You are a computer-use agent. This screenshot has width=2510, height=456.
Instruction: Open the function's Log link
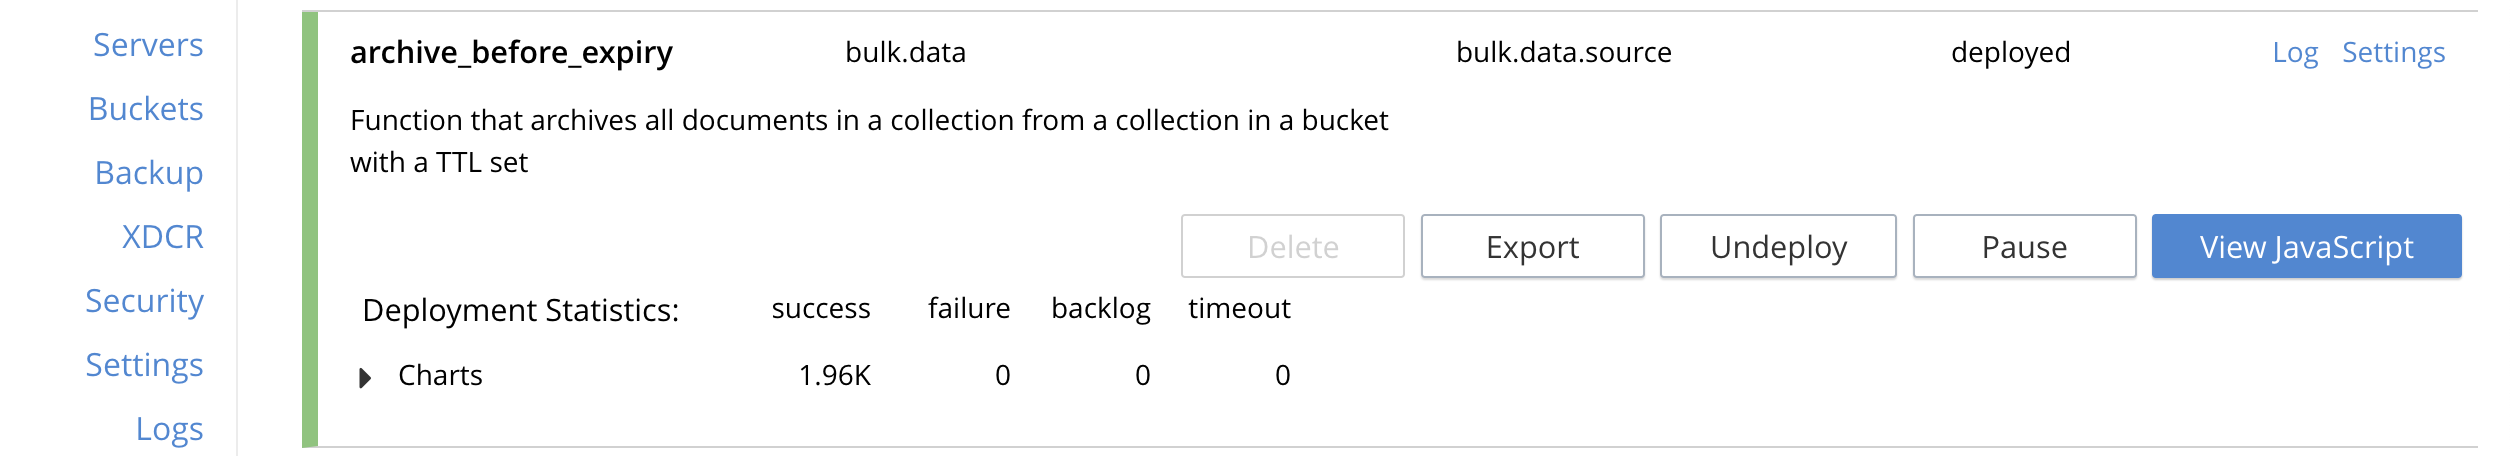coord(2295,52)
